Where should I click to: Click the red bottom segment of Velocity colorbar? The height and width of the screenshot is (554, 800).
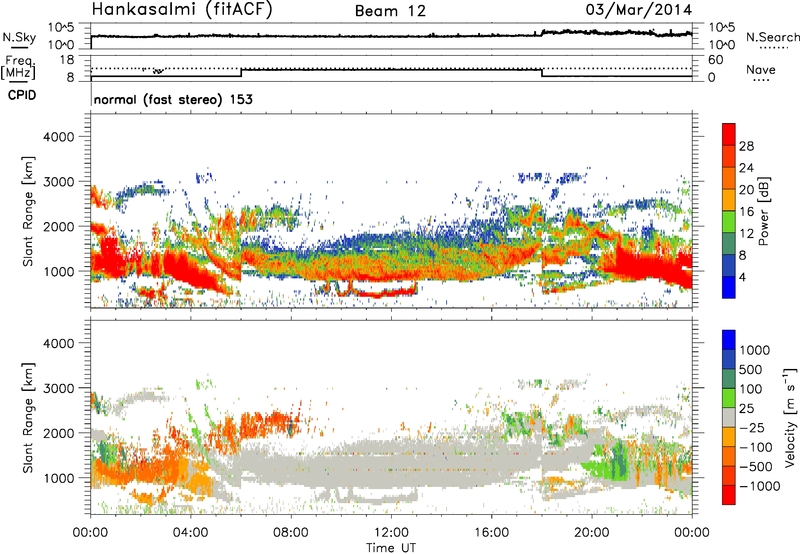(x=729, y=495)
